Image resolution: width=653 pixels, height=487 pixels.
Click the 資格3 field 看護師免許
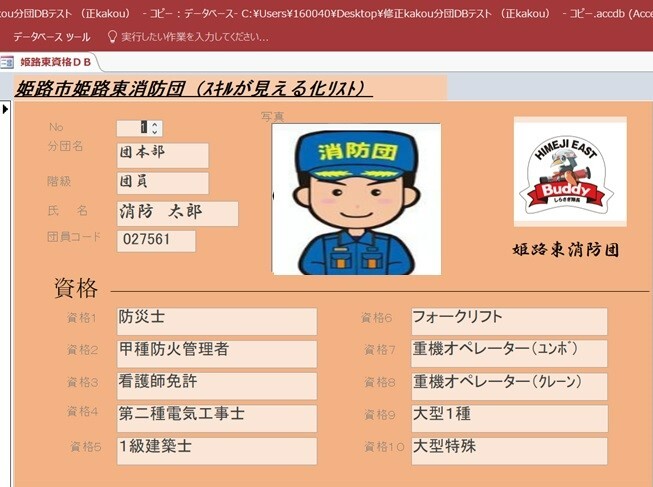pos(217,386)
